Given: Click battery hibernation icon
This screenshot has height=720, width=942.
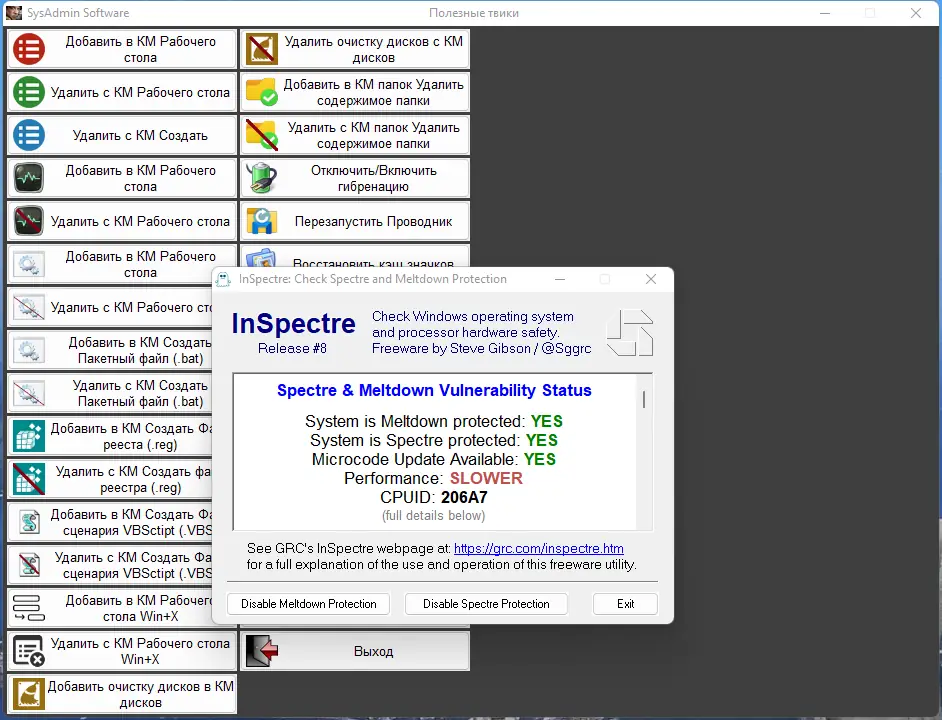Looking at the screenshot, I should point(262,178).
